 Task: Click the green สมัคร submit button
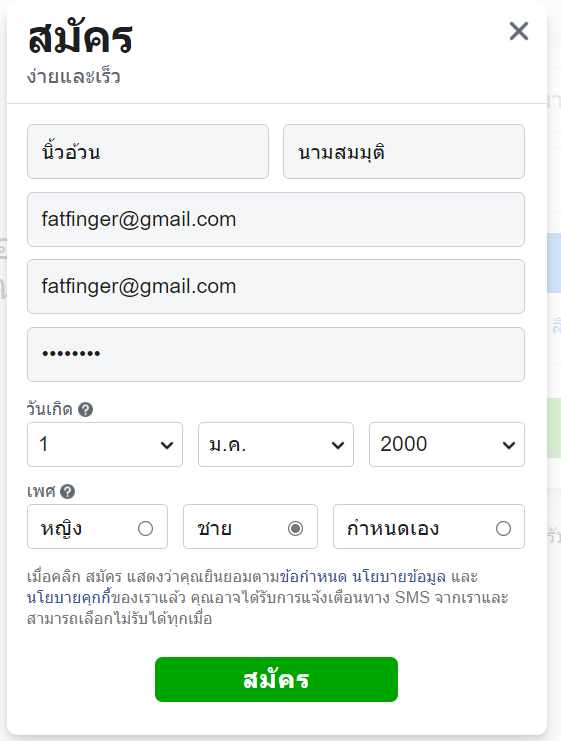276,679
